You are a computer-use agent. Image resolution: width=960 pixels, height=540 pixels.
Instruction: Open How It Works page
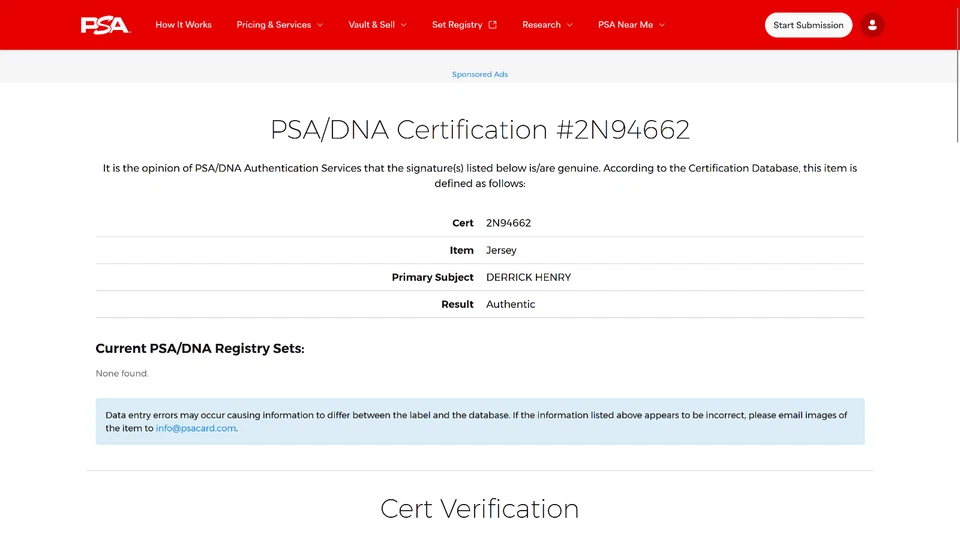pos(183,25)
